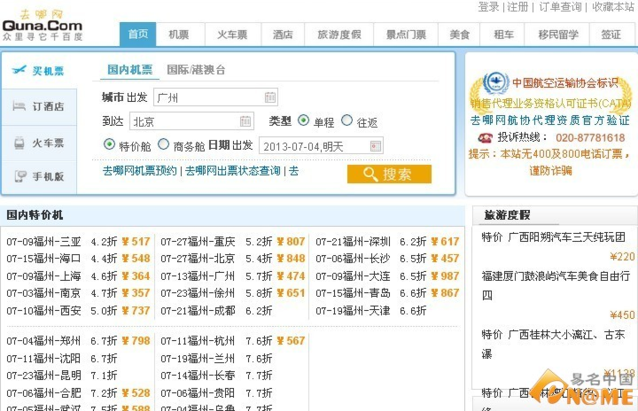Open 07-27福州-重庆 flight deal
The height and width of the screenshot is (411, 638).
tap(198, 242)
